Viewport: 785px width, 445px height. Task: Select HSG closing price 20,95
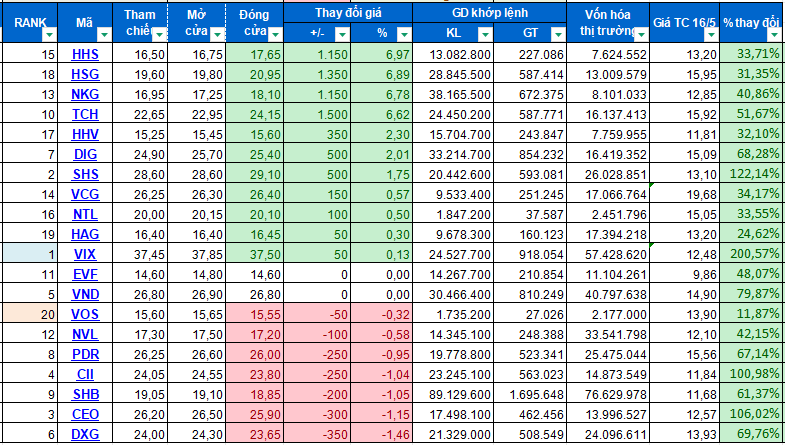(x=254, y=74)
